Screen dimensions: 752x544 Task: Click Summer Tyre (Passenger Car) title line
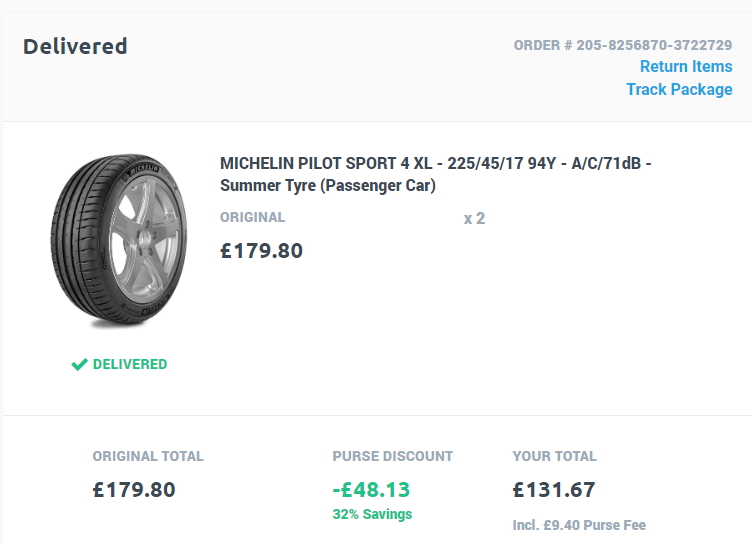click(x=328, y=186)
